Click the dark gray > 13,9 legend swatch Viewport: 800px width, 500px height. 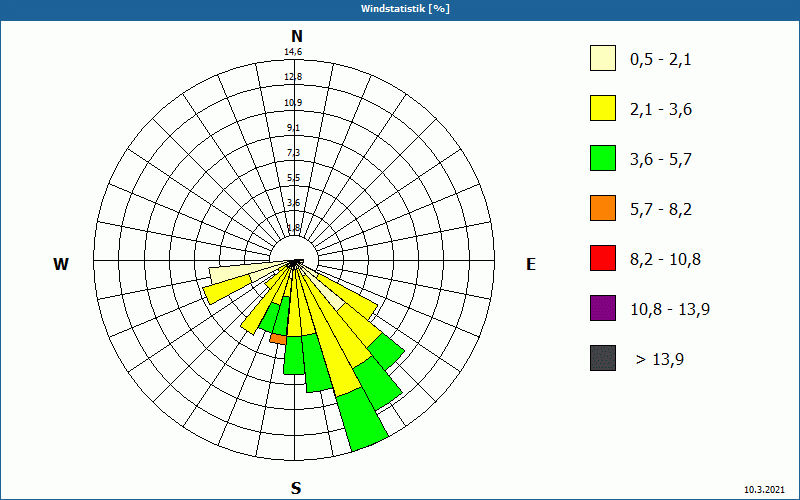pos(603,358)
